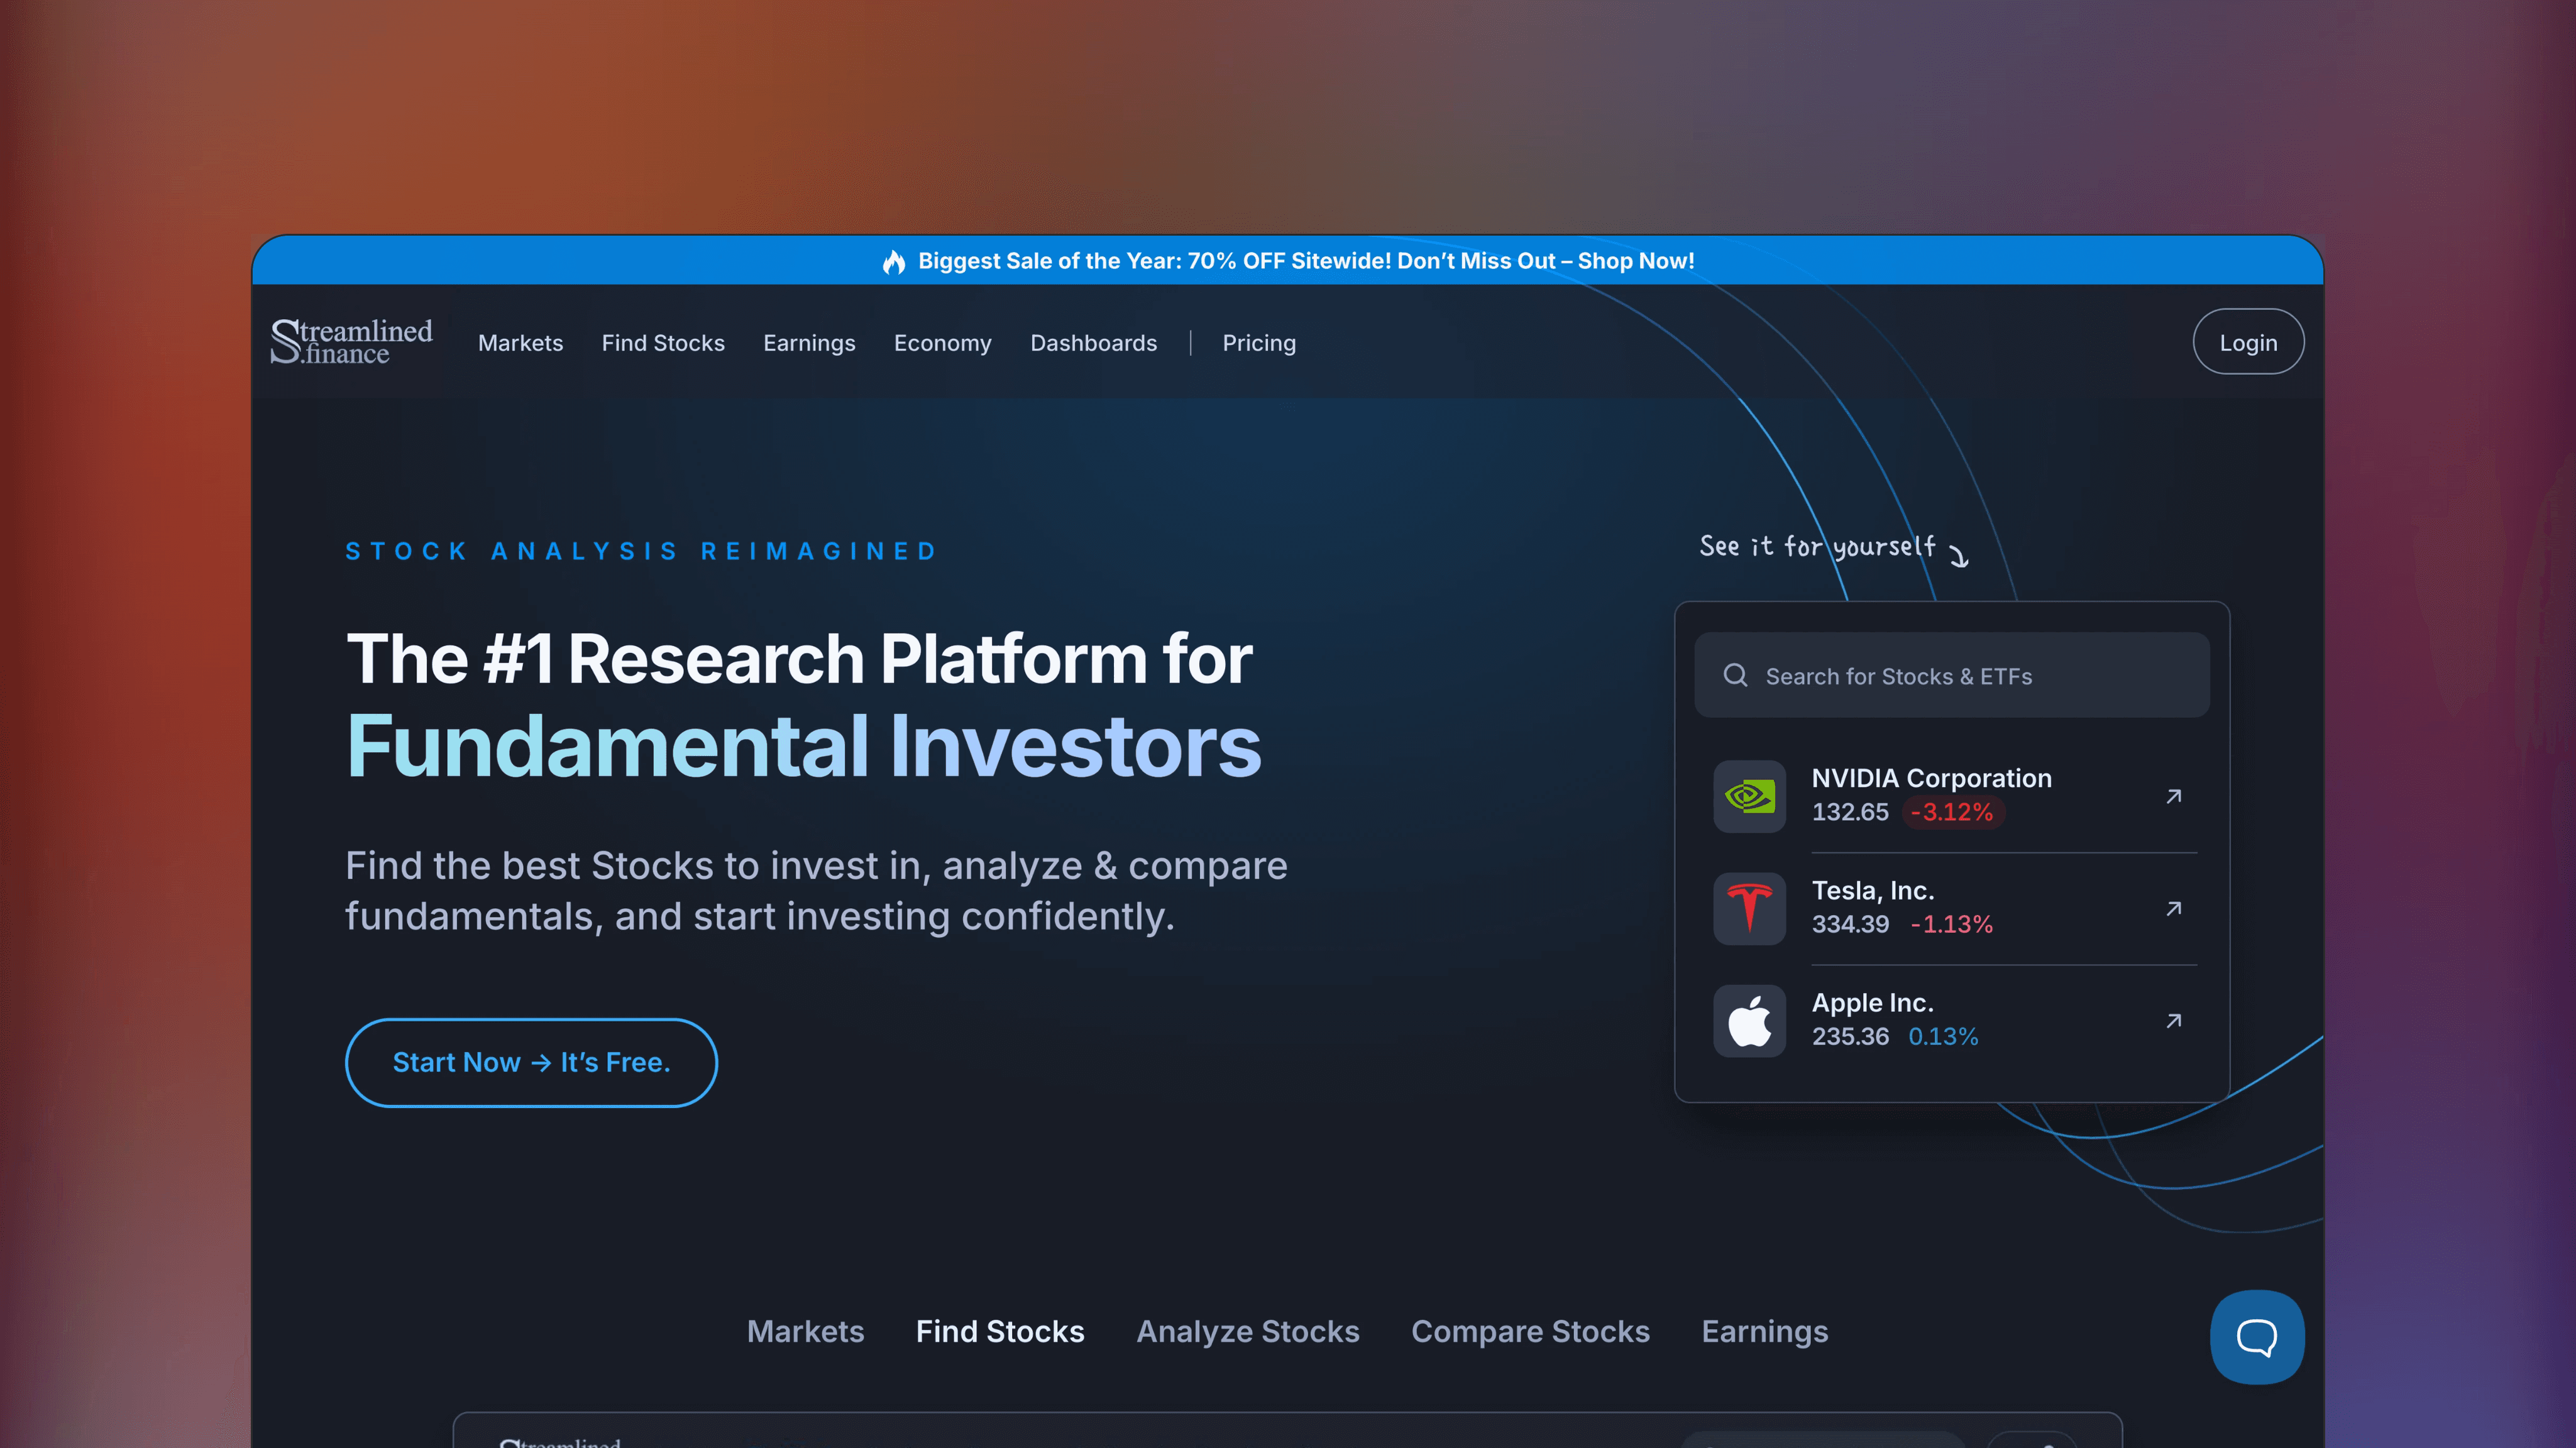Image resolution: width=2576 pixels, height=1448 pixels.
Task: Open the chat support bubble
Action: 2257,1336
